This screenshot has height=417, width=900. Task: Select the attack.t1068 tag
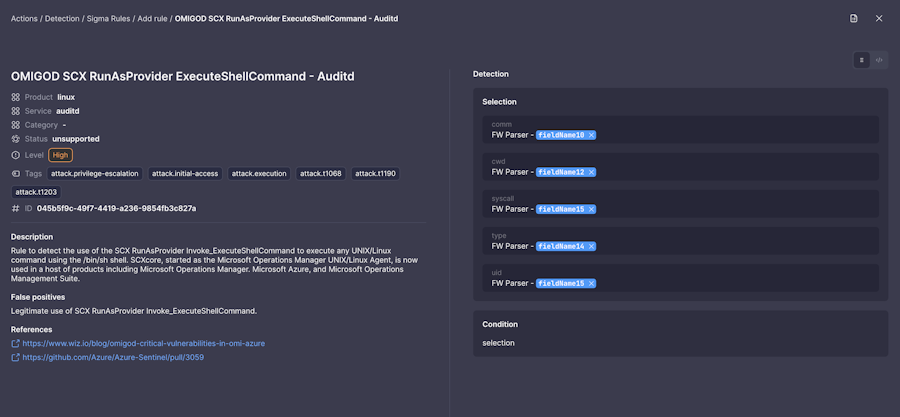tap(320, 174)
